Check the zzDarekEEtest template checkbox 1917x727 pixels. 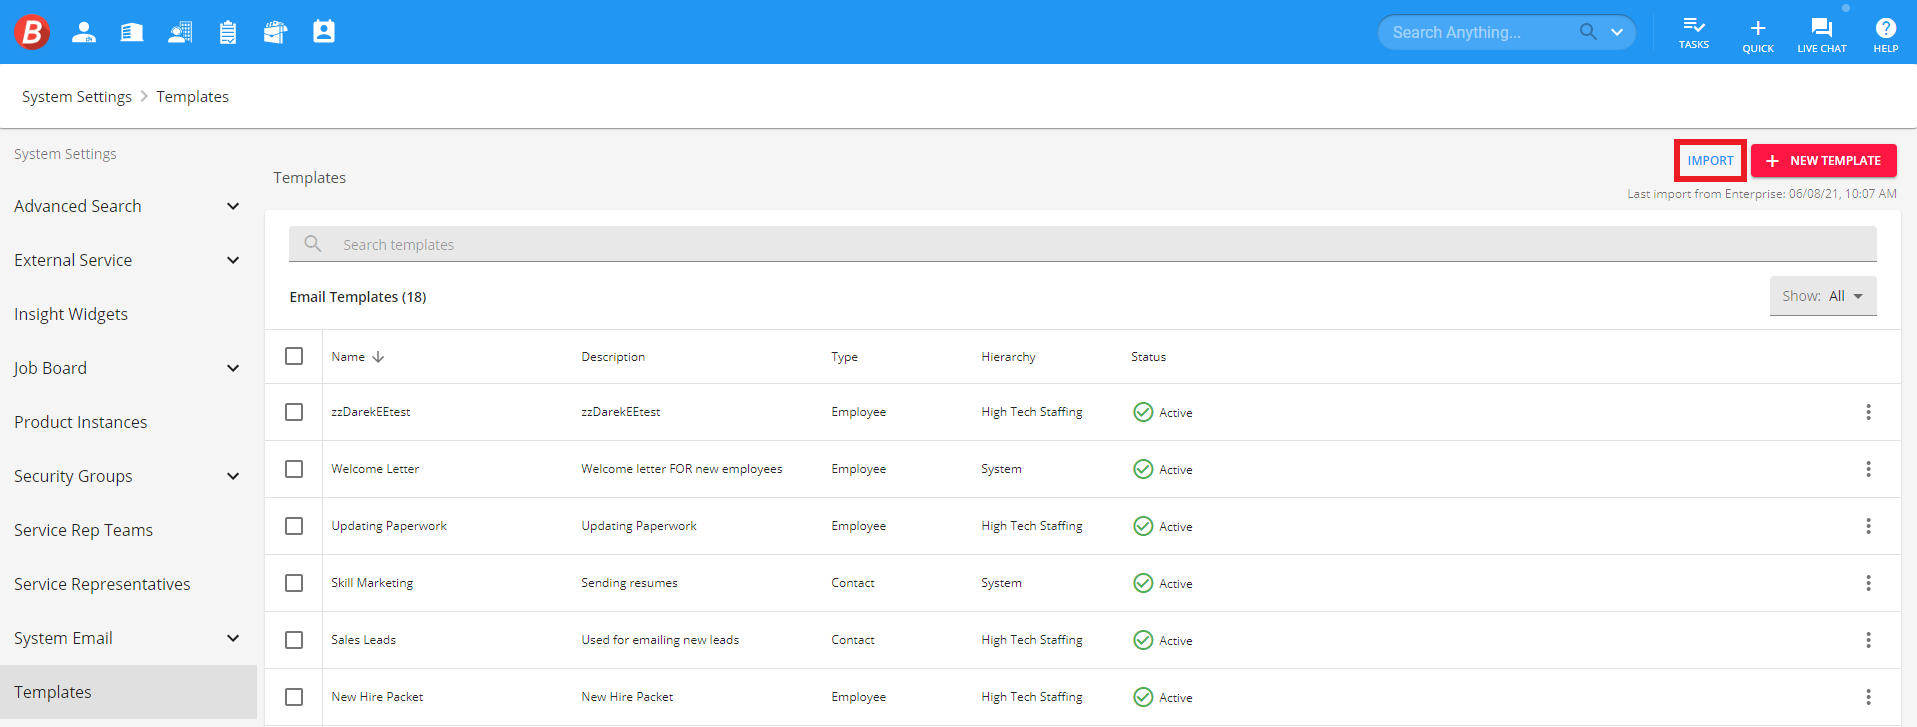294,412
